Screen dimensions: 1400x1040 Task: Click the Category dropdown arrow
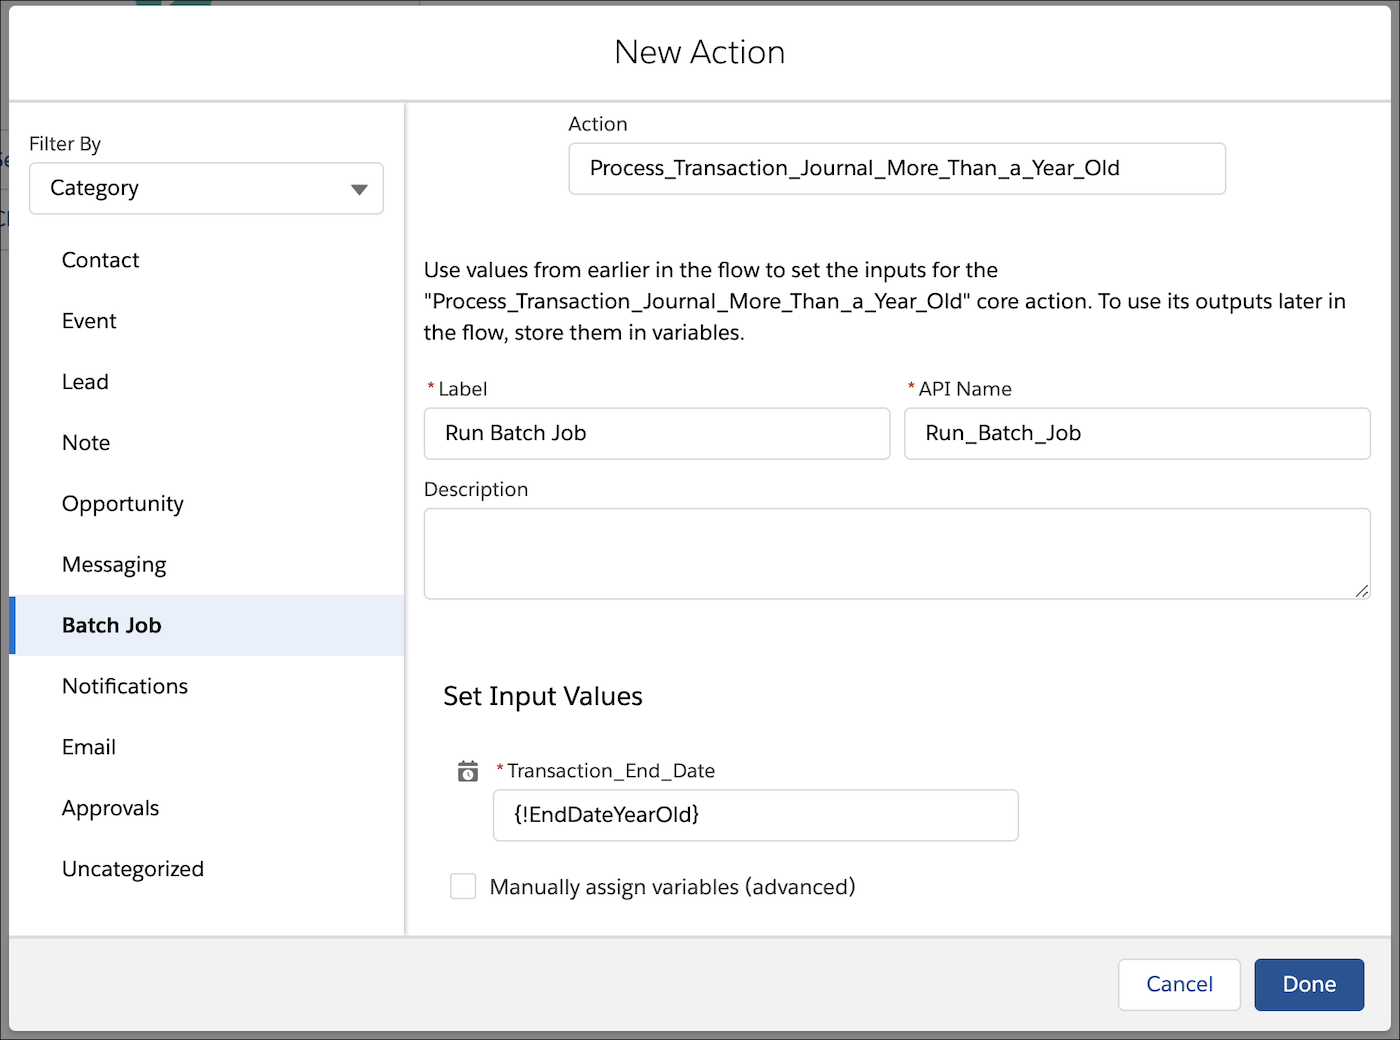click(359, 189)
